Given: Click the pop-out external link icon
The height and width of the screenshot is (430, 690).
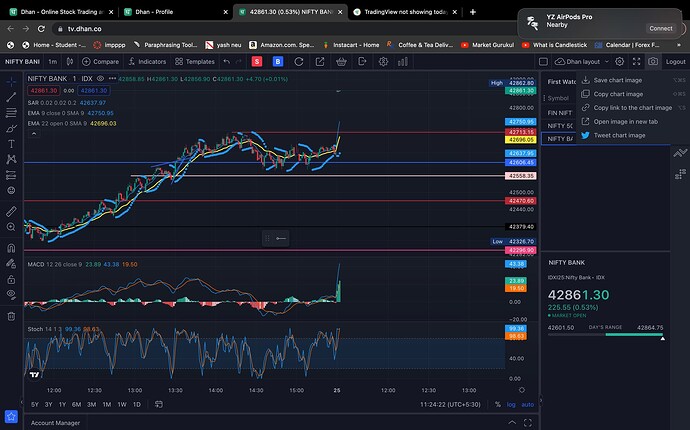Looking at the screenshot, I should (320, 62).
